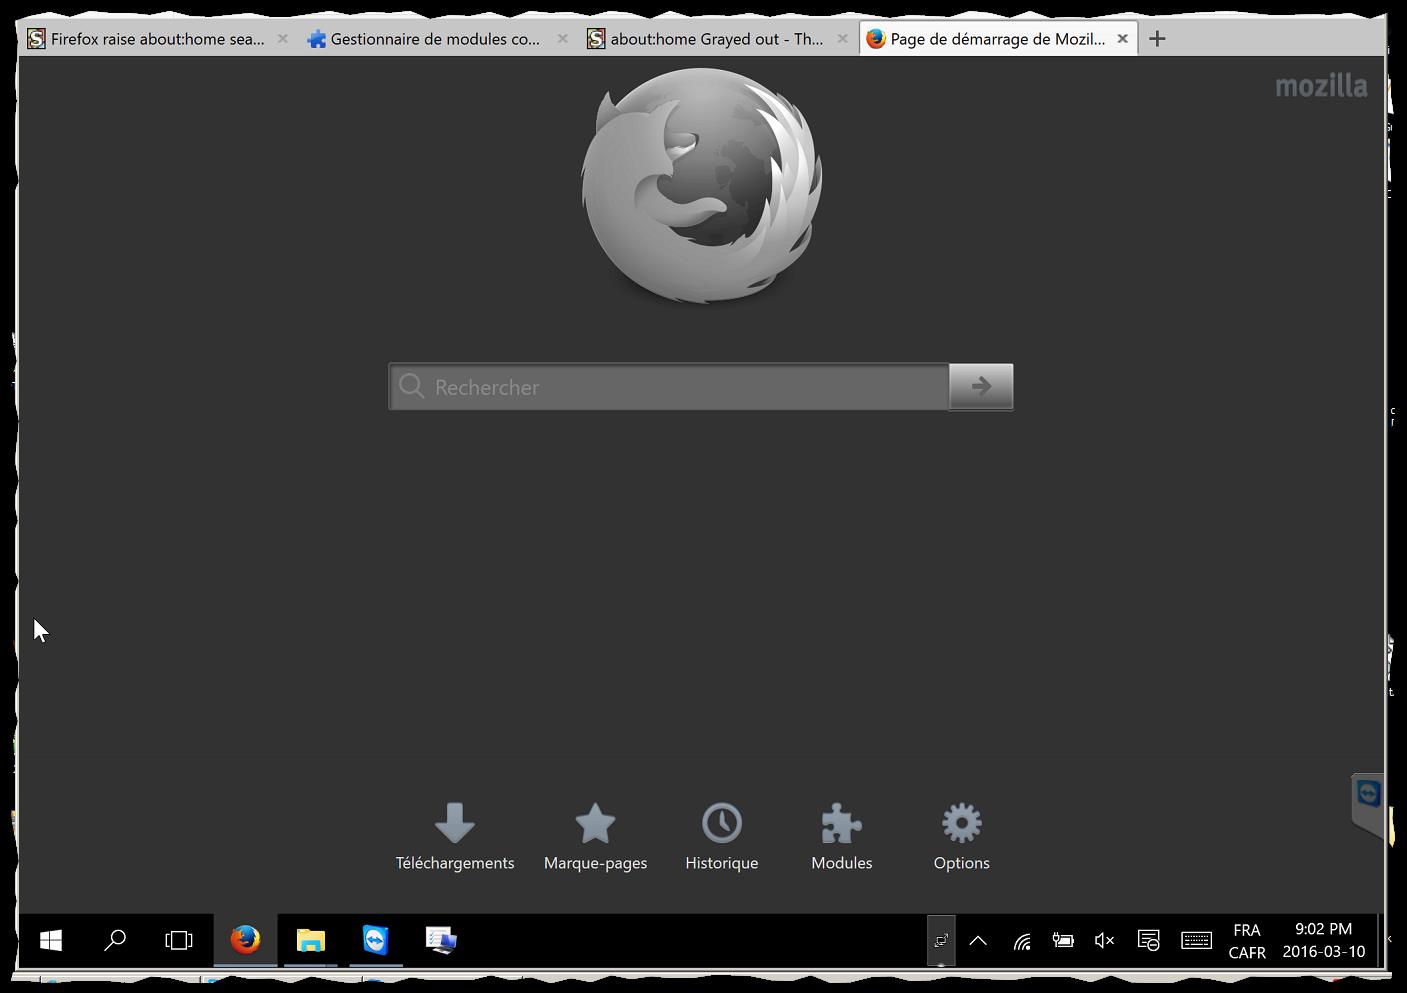Click the search arrow submit button

click(981, 386)
